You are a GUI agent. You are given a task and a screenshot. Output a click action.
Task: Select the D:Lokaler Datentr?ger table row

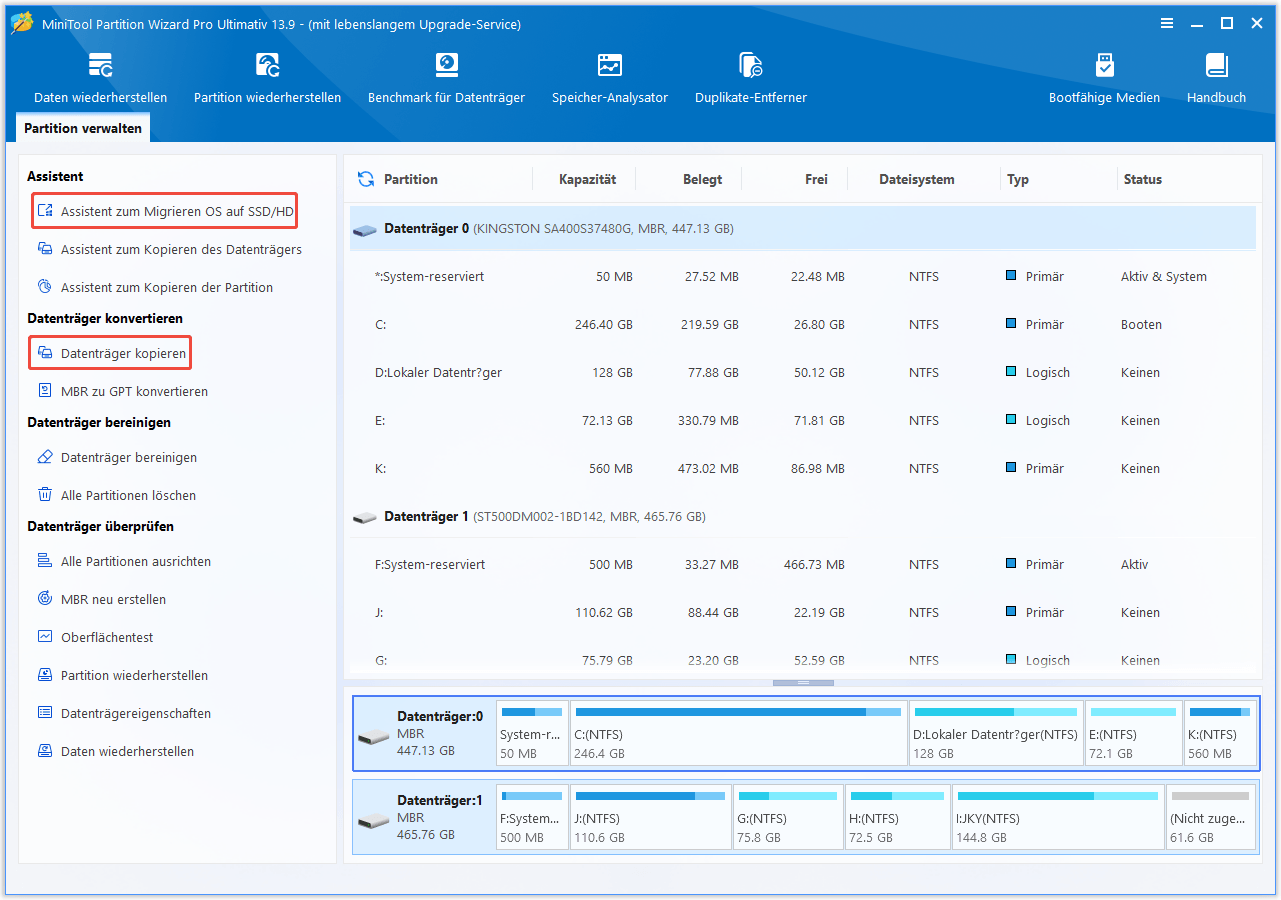[x=803, y=372]
